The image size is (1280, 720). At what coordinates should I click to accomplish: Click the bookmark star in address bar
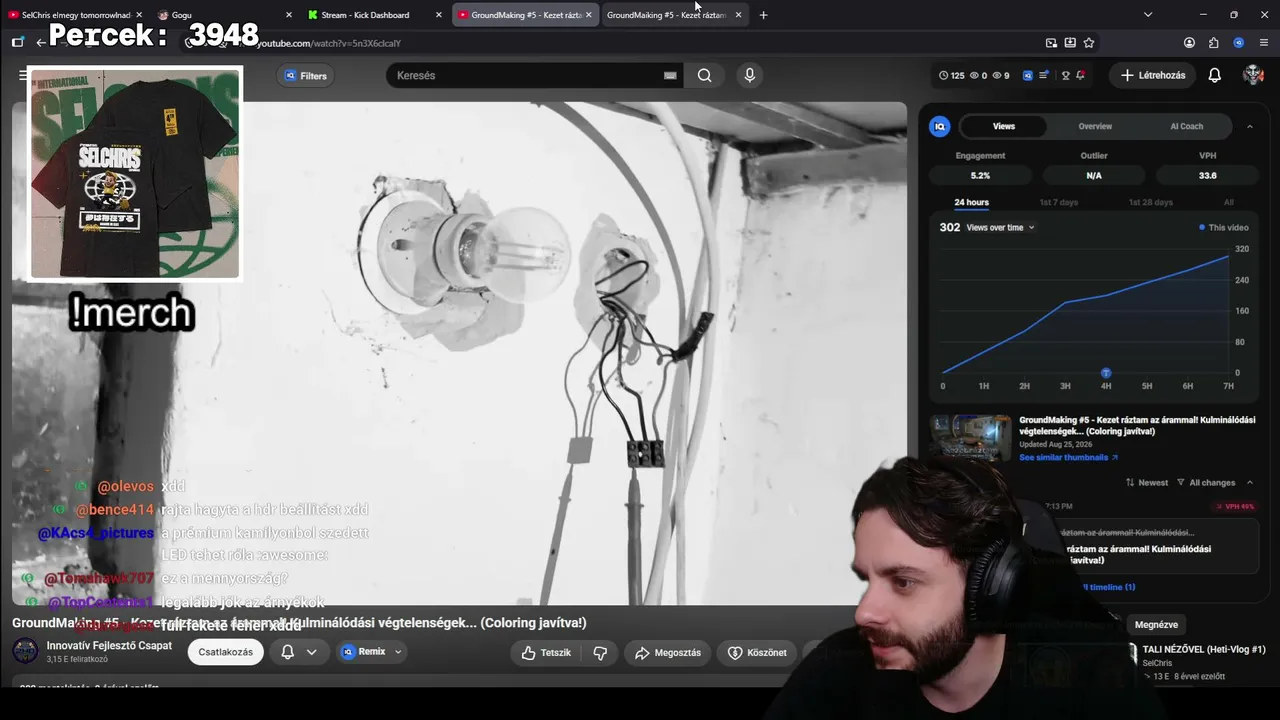click(1089, 43)
